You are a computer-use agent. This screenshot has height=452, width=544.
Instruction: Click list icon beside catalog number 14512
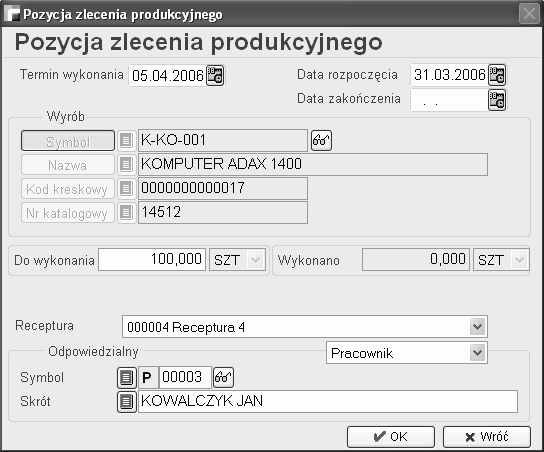point(126,212)
